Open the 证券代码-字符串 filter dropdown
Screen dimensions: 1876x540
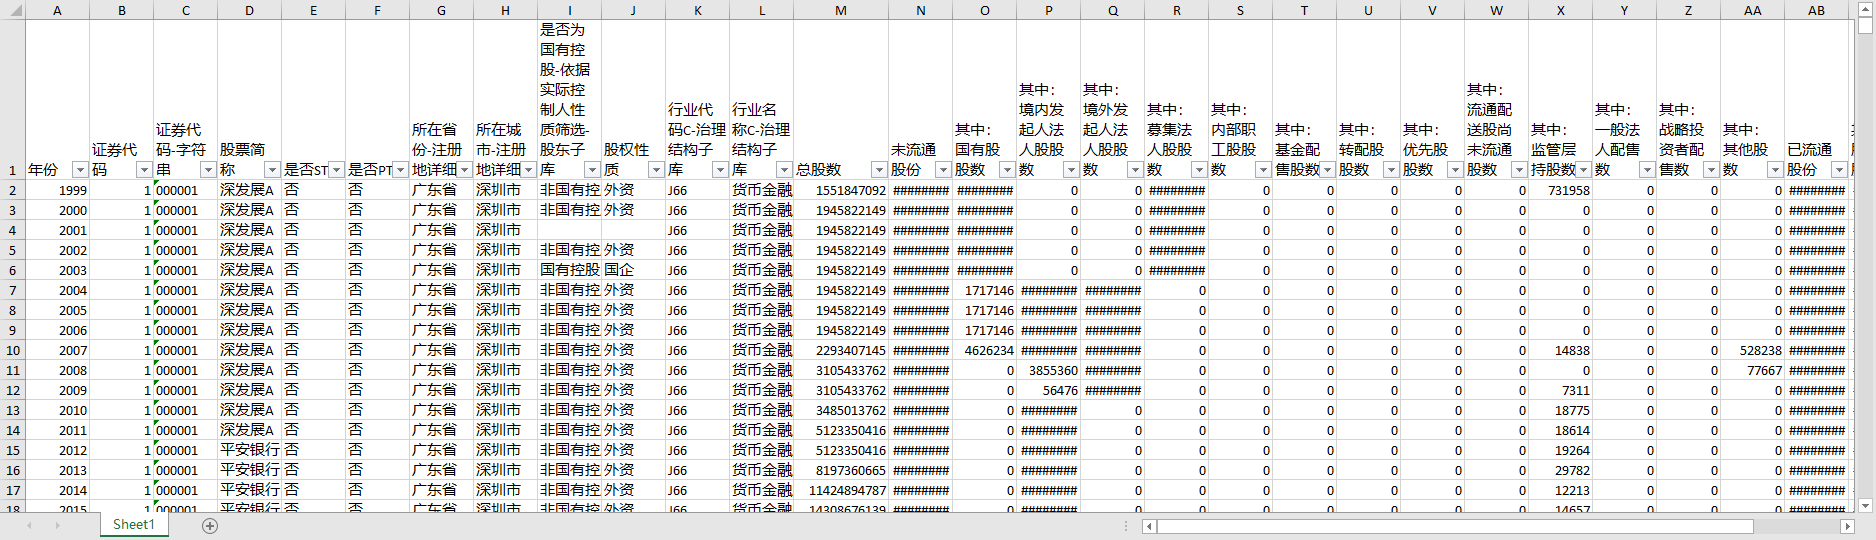[208, 170]
